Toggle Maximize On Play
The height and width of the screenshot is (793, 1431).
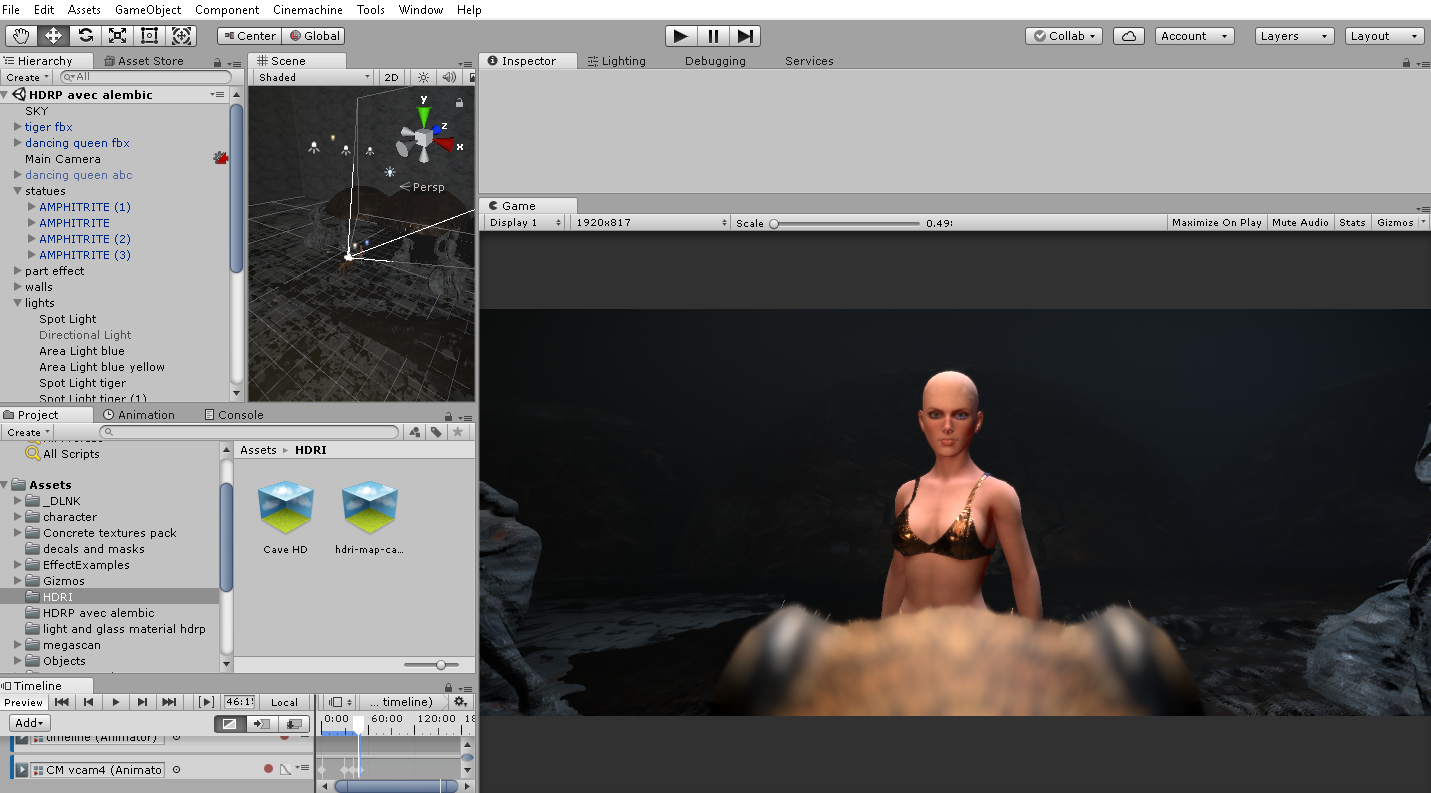[1216, 222]
